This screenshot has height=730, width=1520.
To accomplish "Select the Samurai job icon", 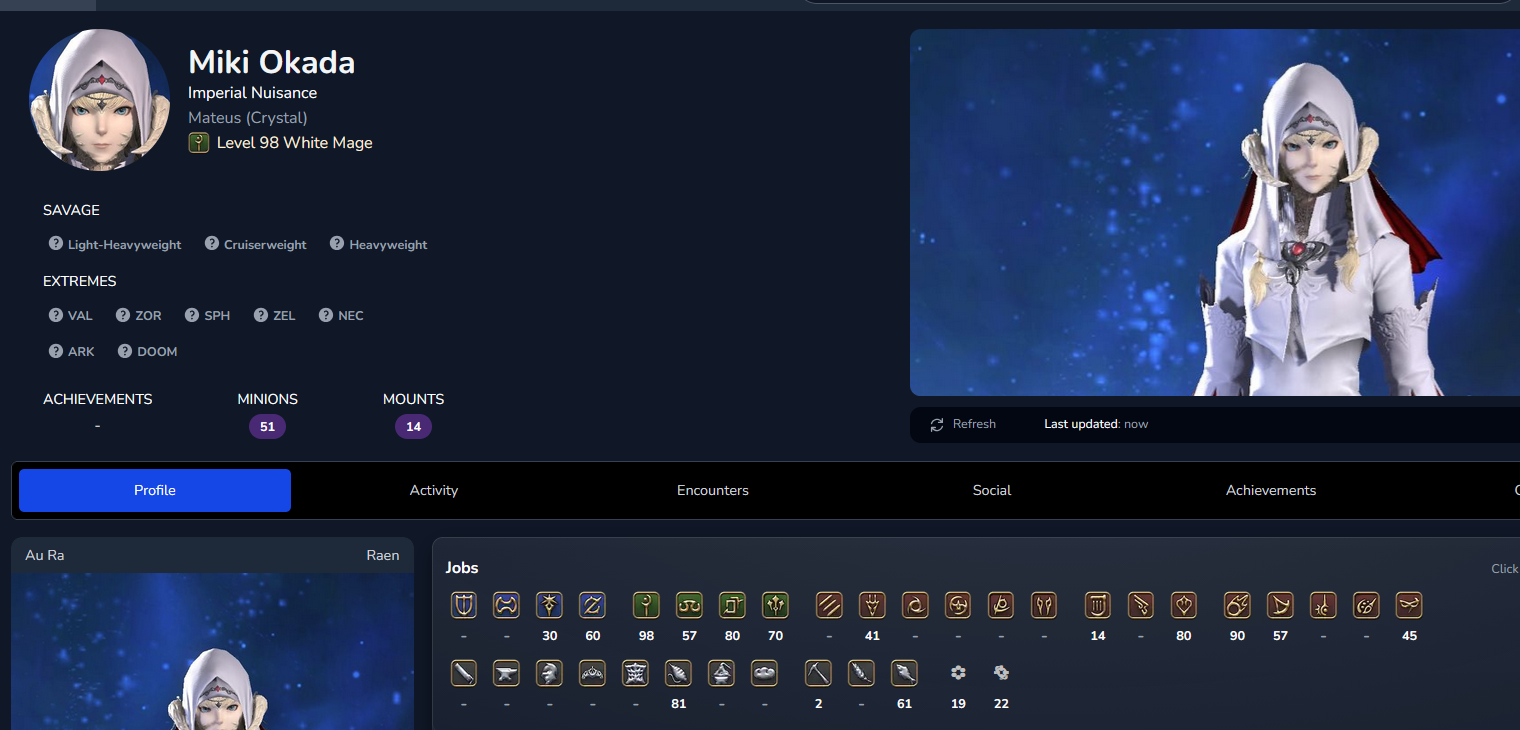I will 958,605.
